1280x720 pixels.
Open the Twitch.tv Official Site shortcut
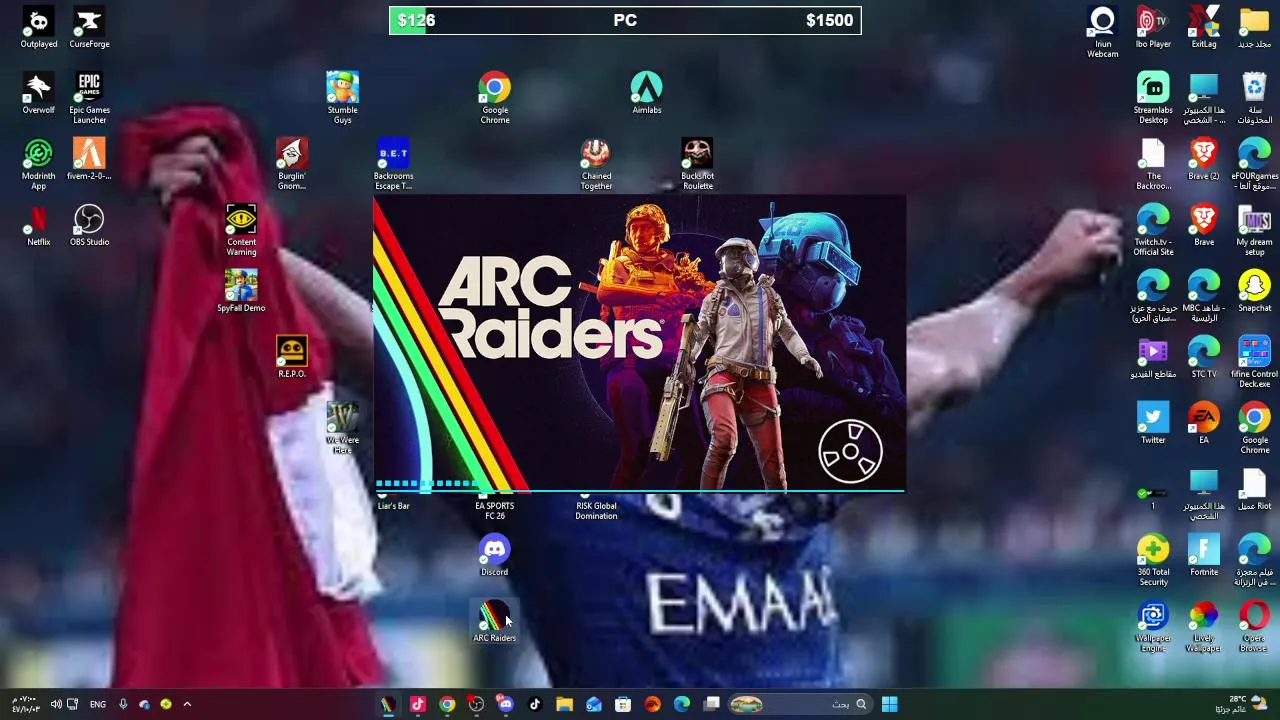1153,230
